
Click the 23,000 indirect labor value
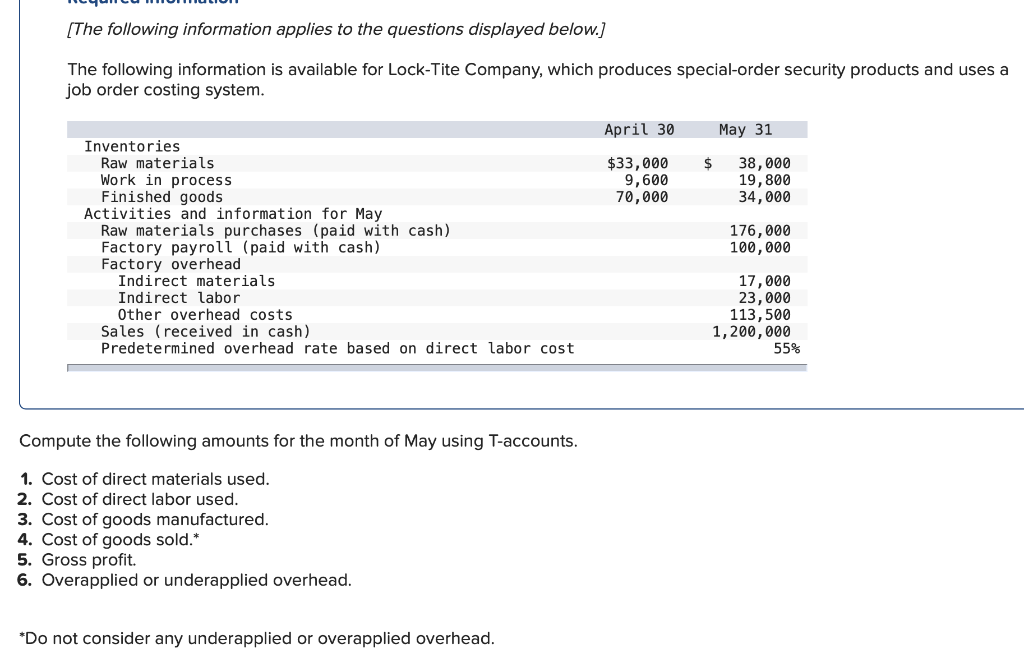(764, 298)
